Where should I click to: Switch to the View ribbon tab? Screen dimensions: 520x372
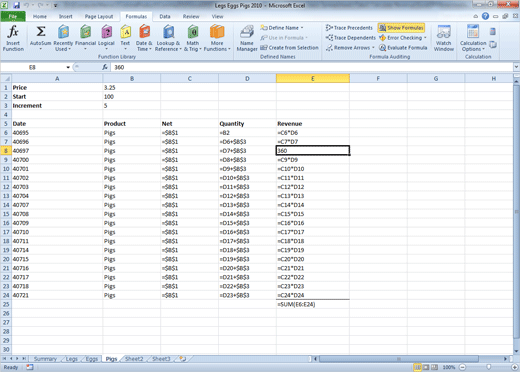tap(217, 16)
